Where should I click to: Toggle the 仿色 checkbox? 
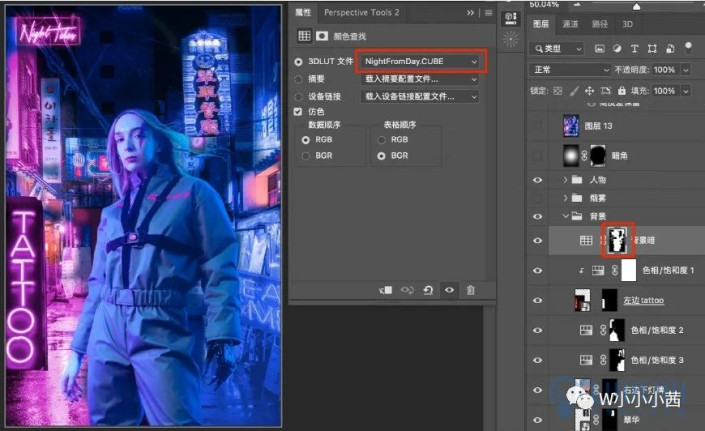pyautogui.click(x=298, y=111)
